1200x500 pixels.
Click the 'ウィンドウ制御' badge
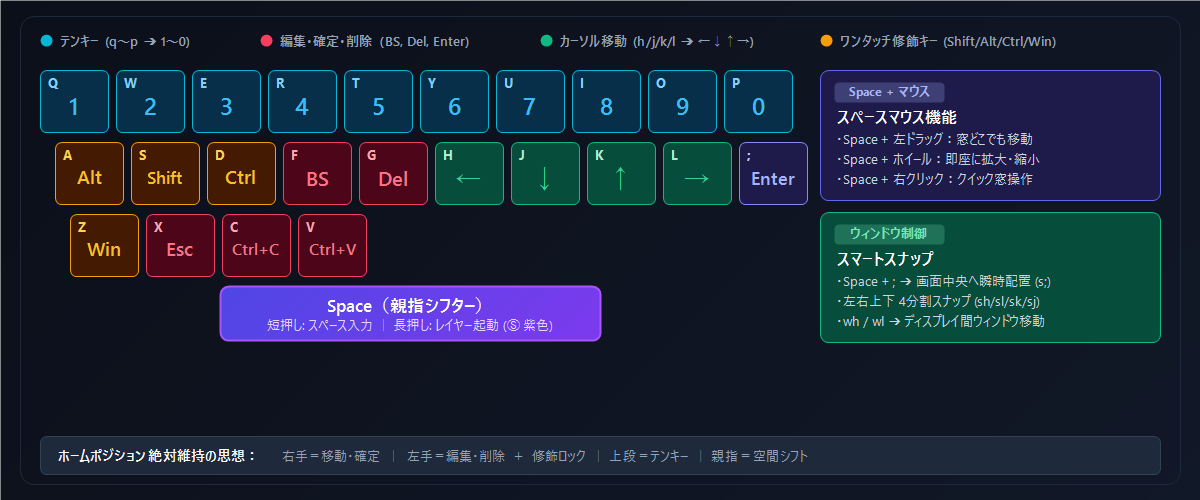pyautogui.click(x=890, y=234)
